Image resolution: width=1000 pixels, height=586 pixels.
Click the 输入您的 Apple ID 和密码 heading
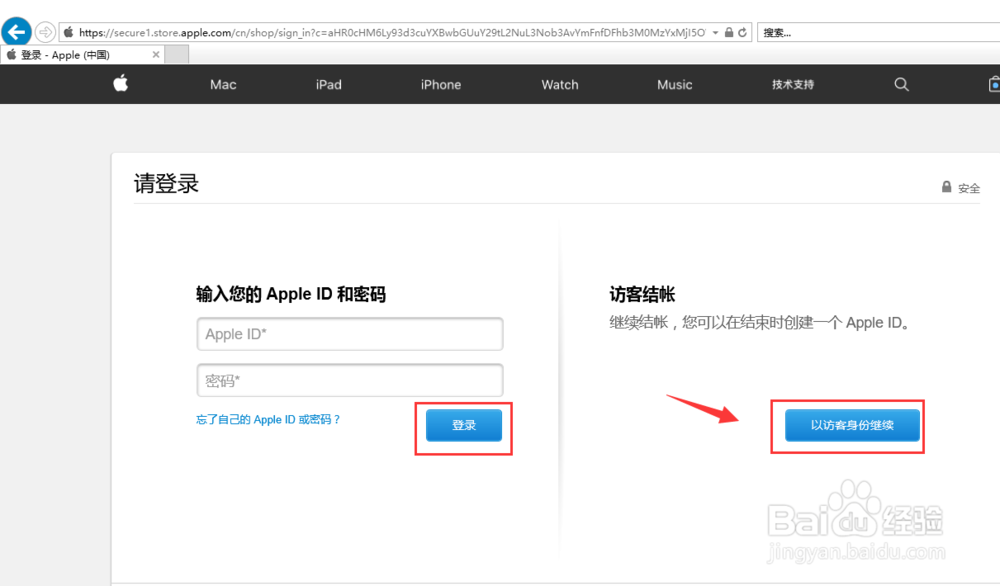291,295
